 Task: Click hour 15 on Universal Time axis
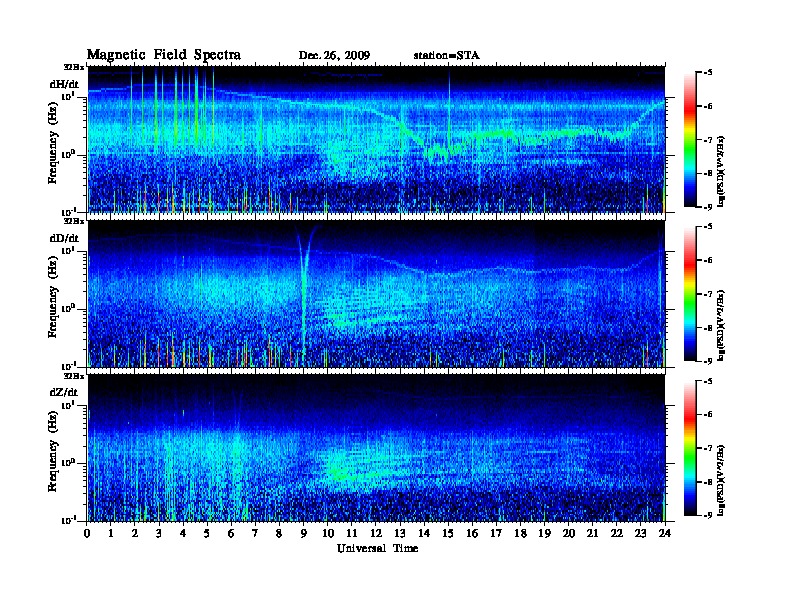pos(448,533)
